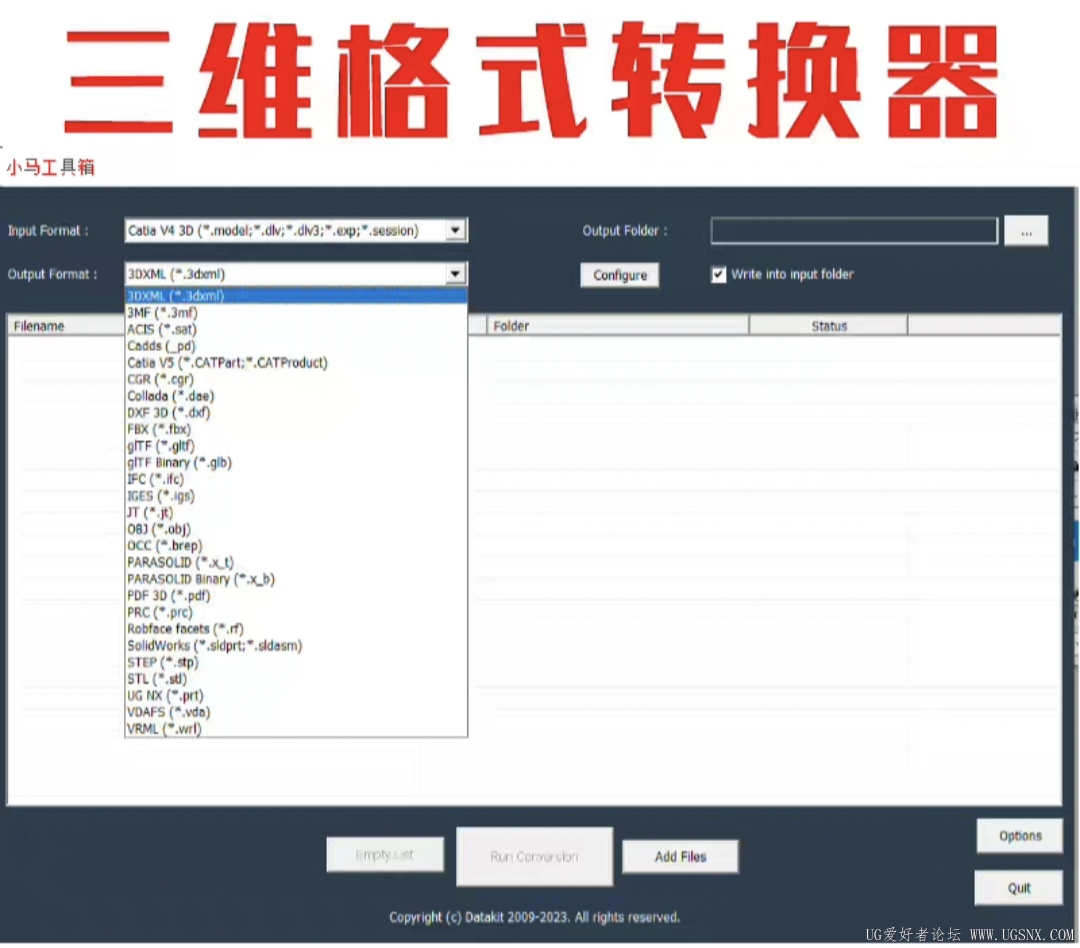Choose 3MF (*.3mf) output format
The image size is (1080, 948).
click(x=295, y=313)
